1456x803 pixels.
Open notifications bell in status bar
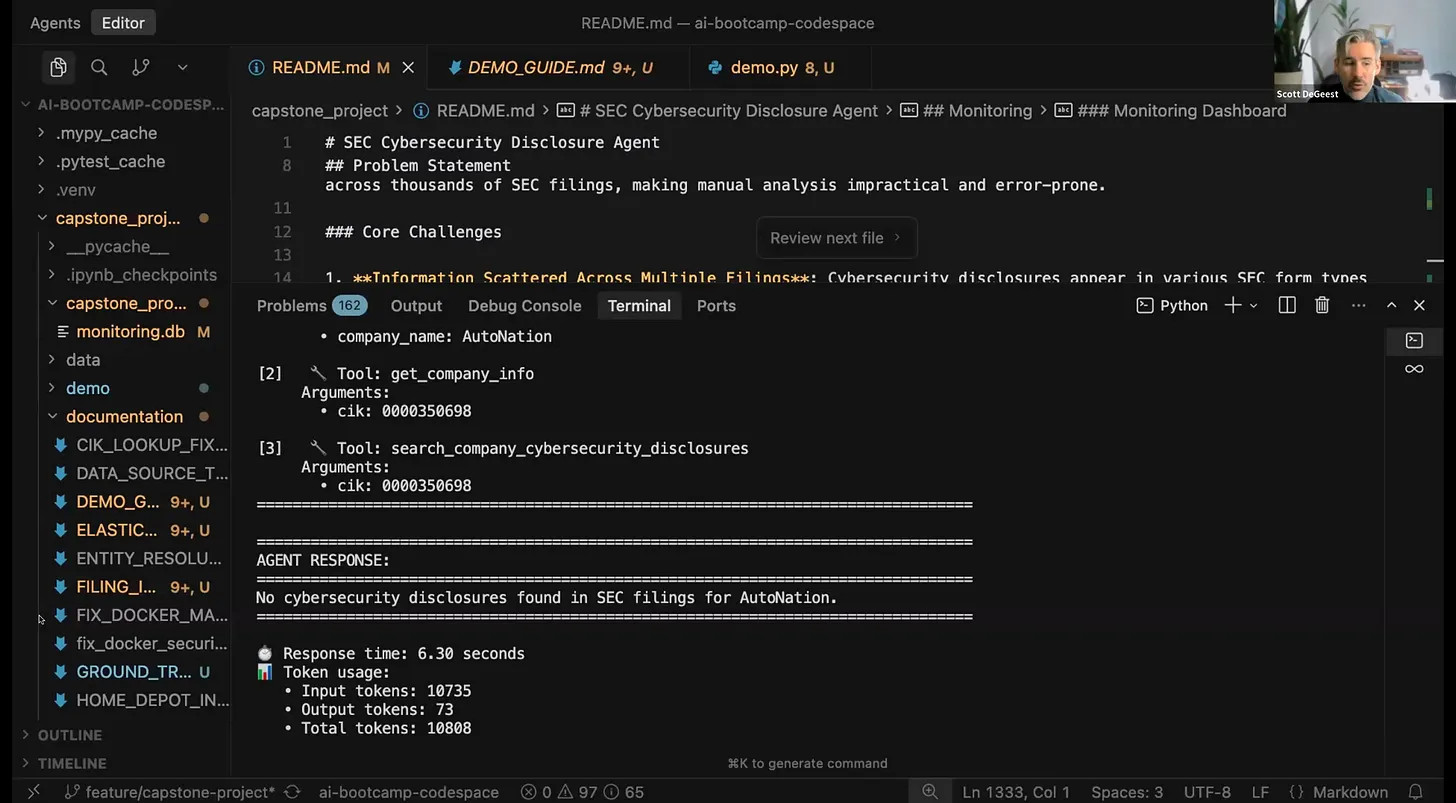pyautogui.click(x=1416, y=792)
